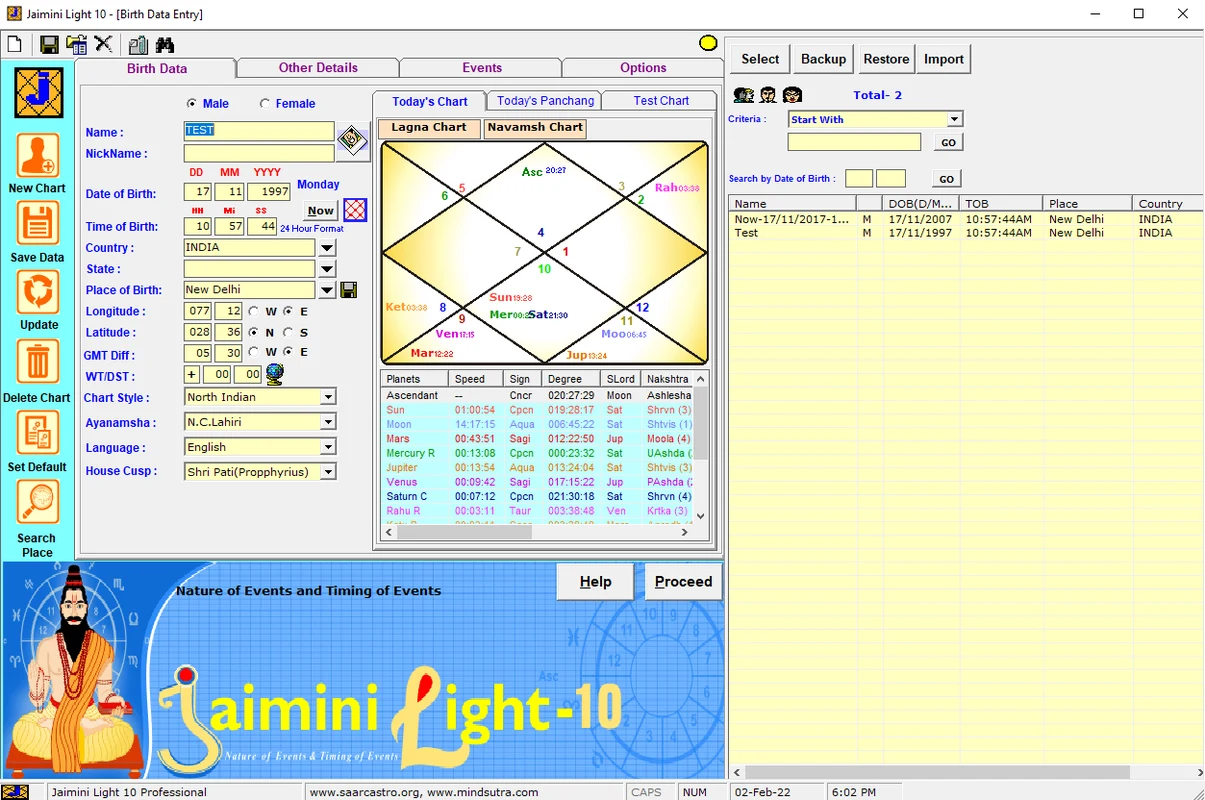Click the Update sidebar icon
The width and height of the screenshot is (1205, 800).
tap(37, 294)
